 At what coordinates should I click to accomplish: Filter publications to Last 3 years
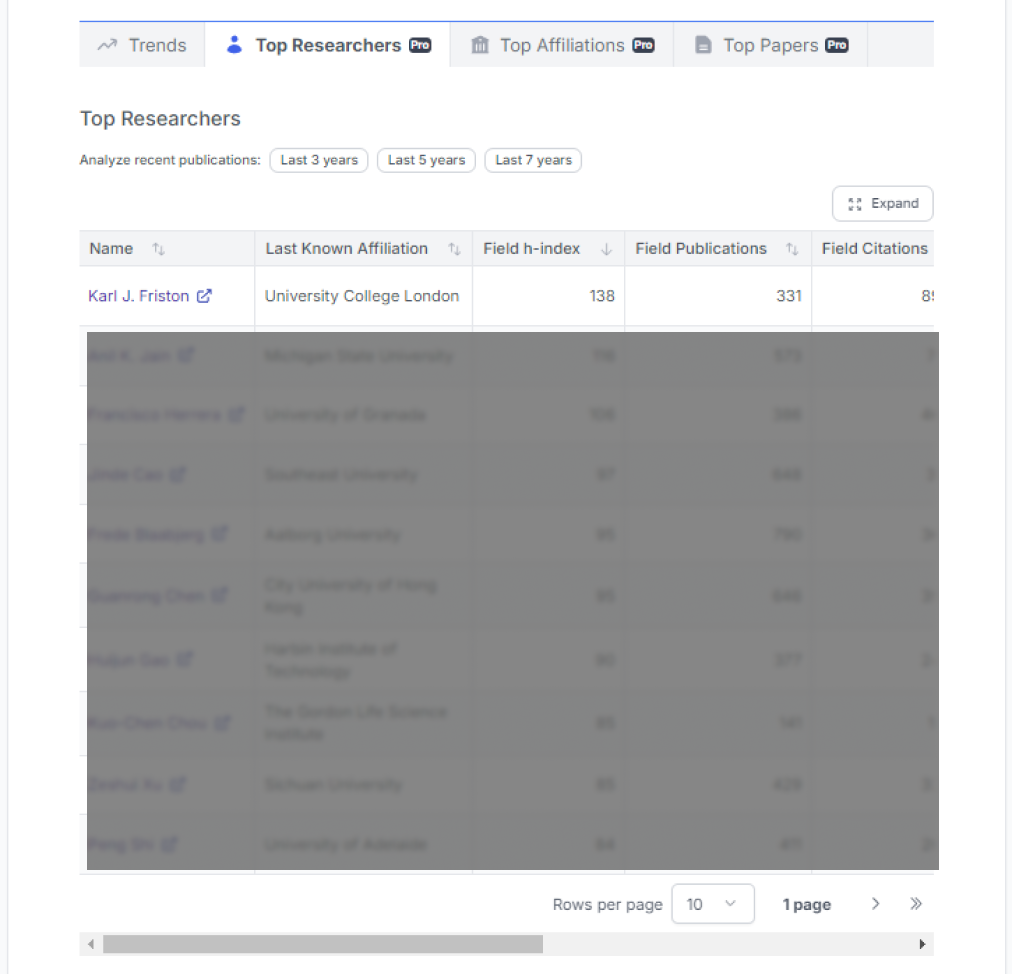pos(319,160)
